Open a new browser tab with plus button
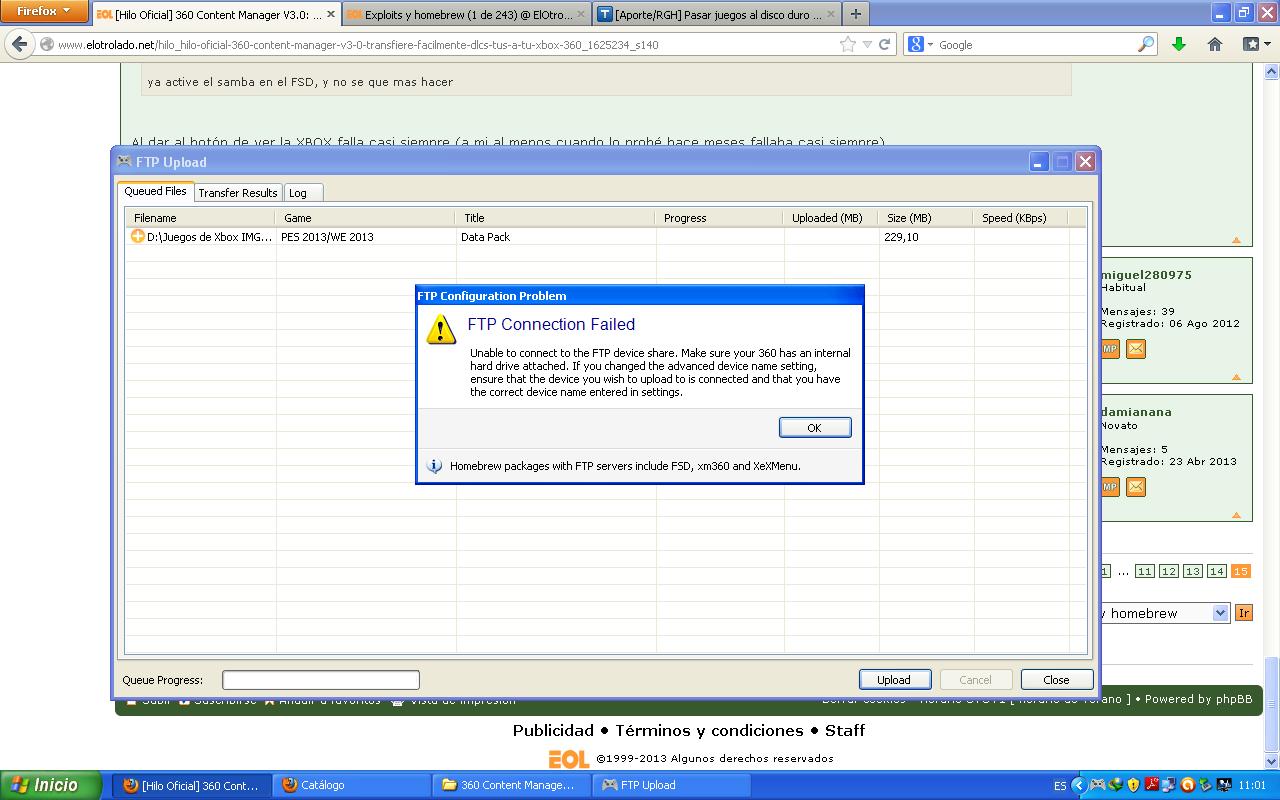Viewport: 1280px width, 800px height. click(855, 15)
